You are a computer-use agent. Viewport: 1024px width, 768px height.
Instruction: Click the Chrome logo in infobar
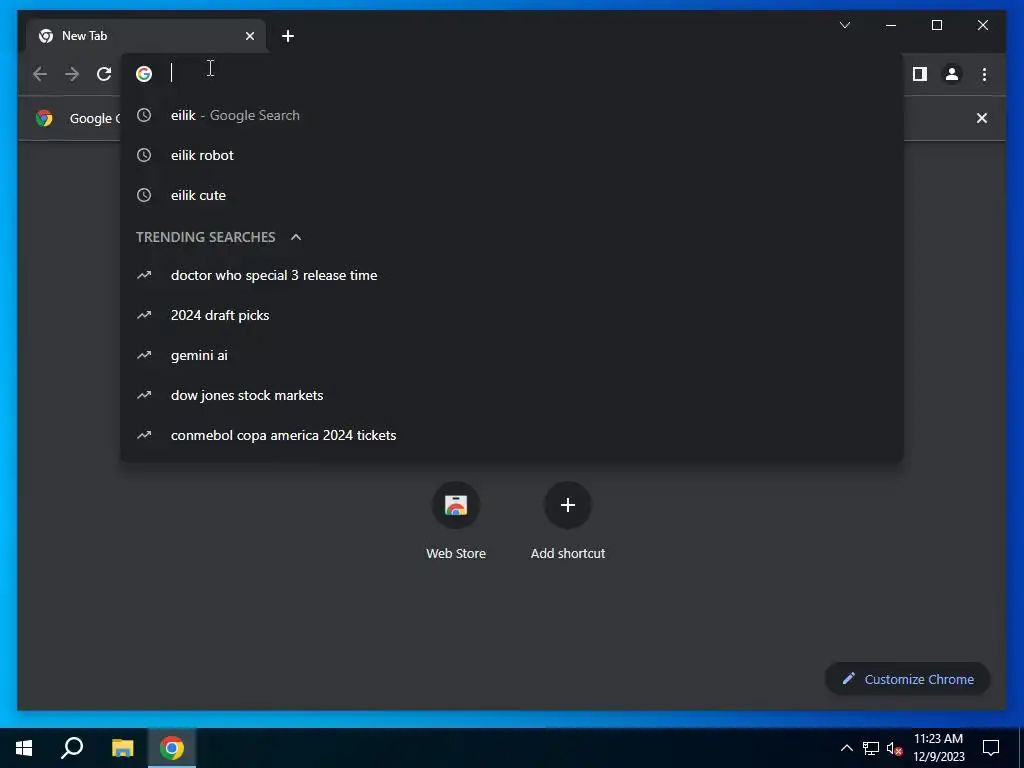click(44, 118)
